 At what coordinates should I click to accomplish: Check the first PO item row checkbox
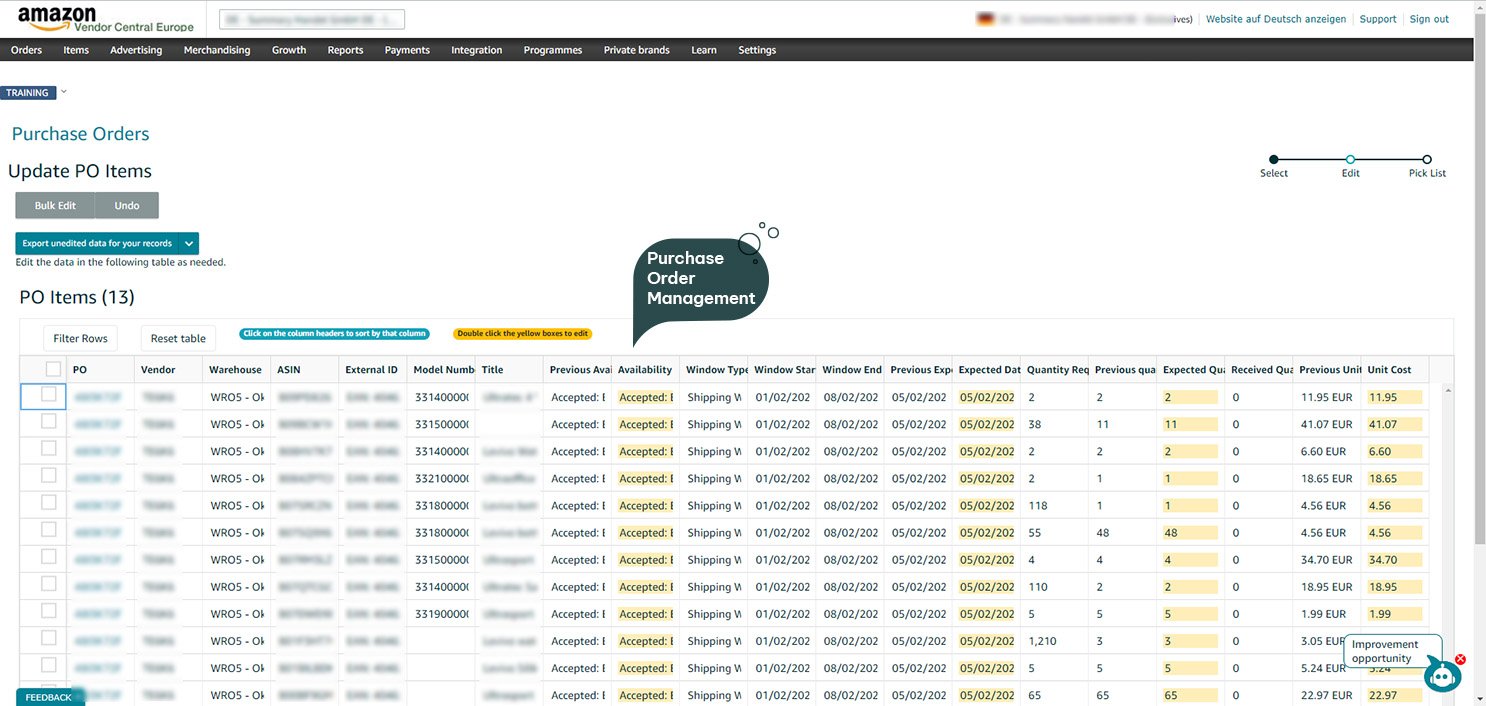click(x=48, y=395)
